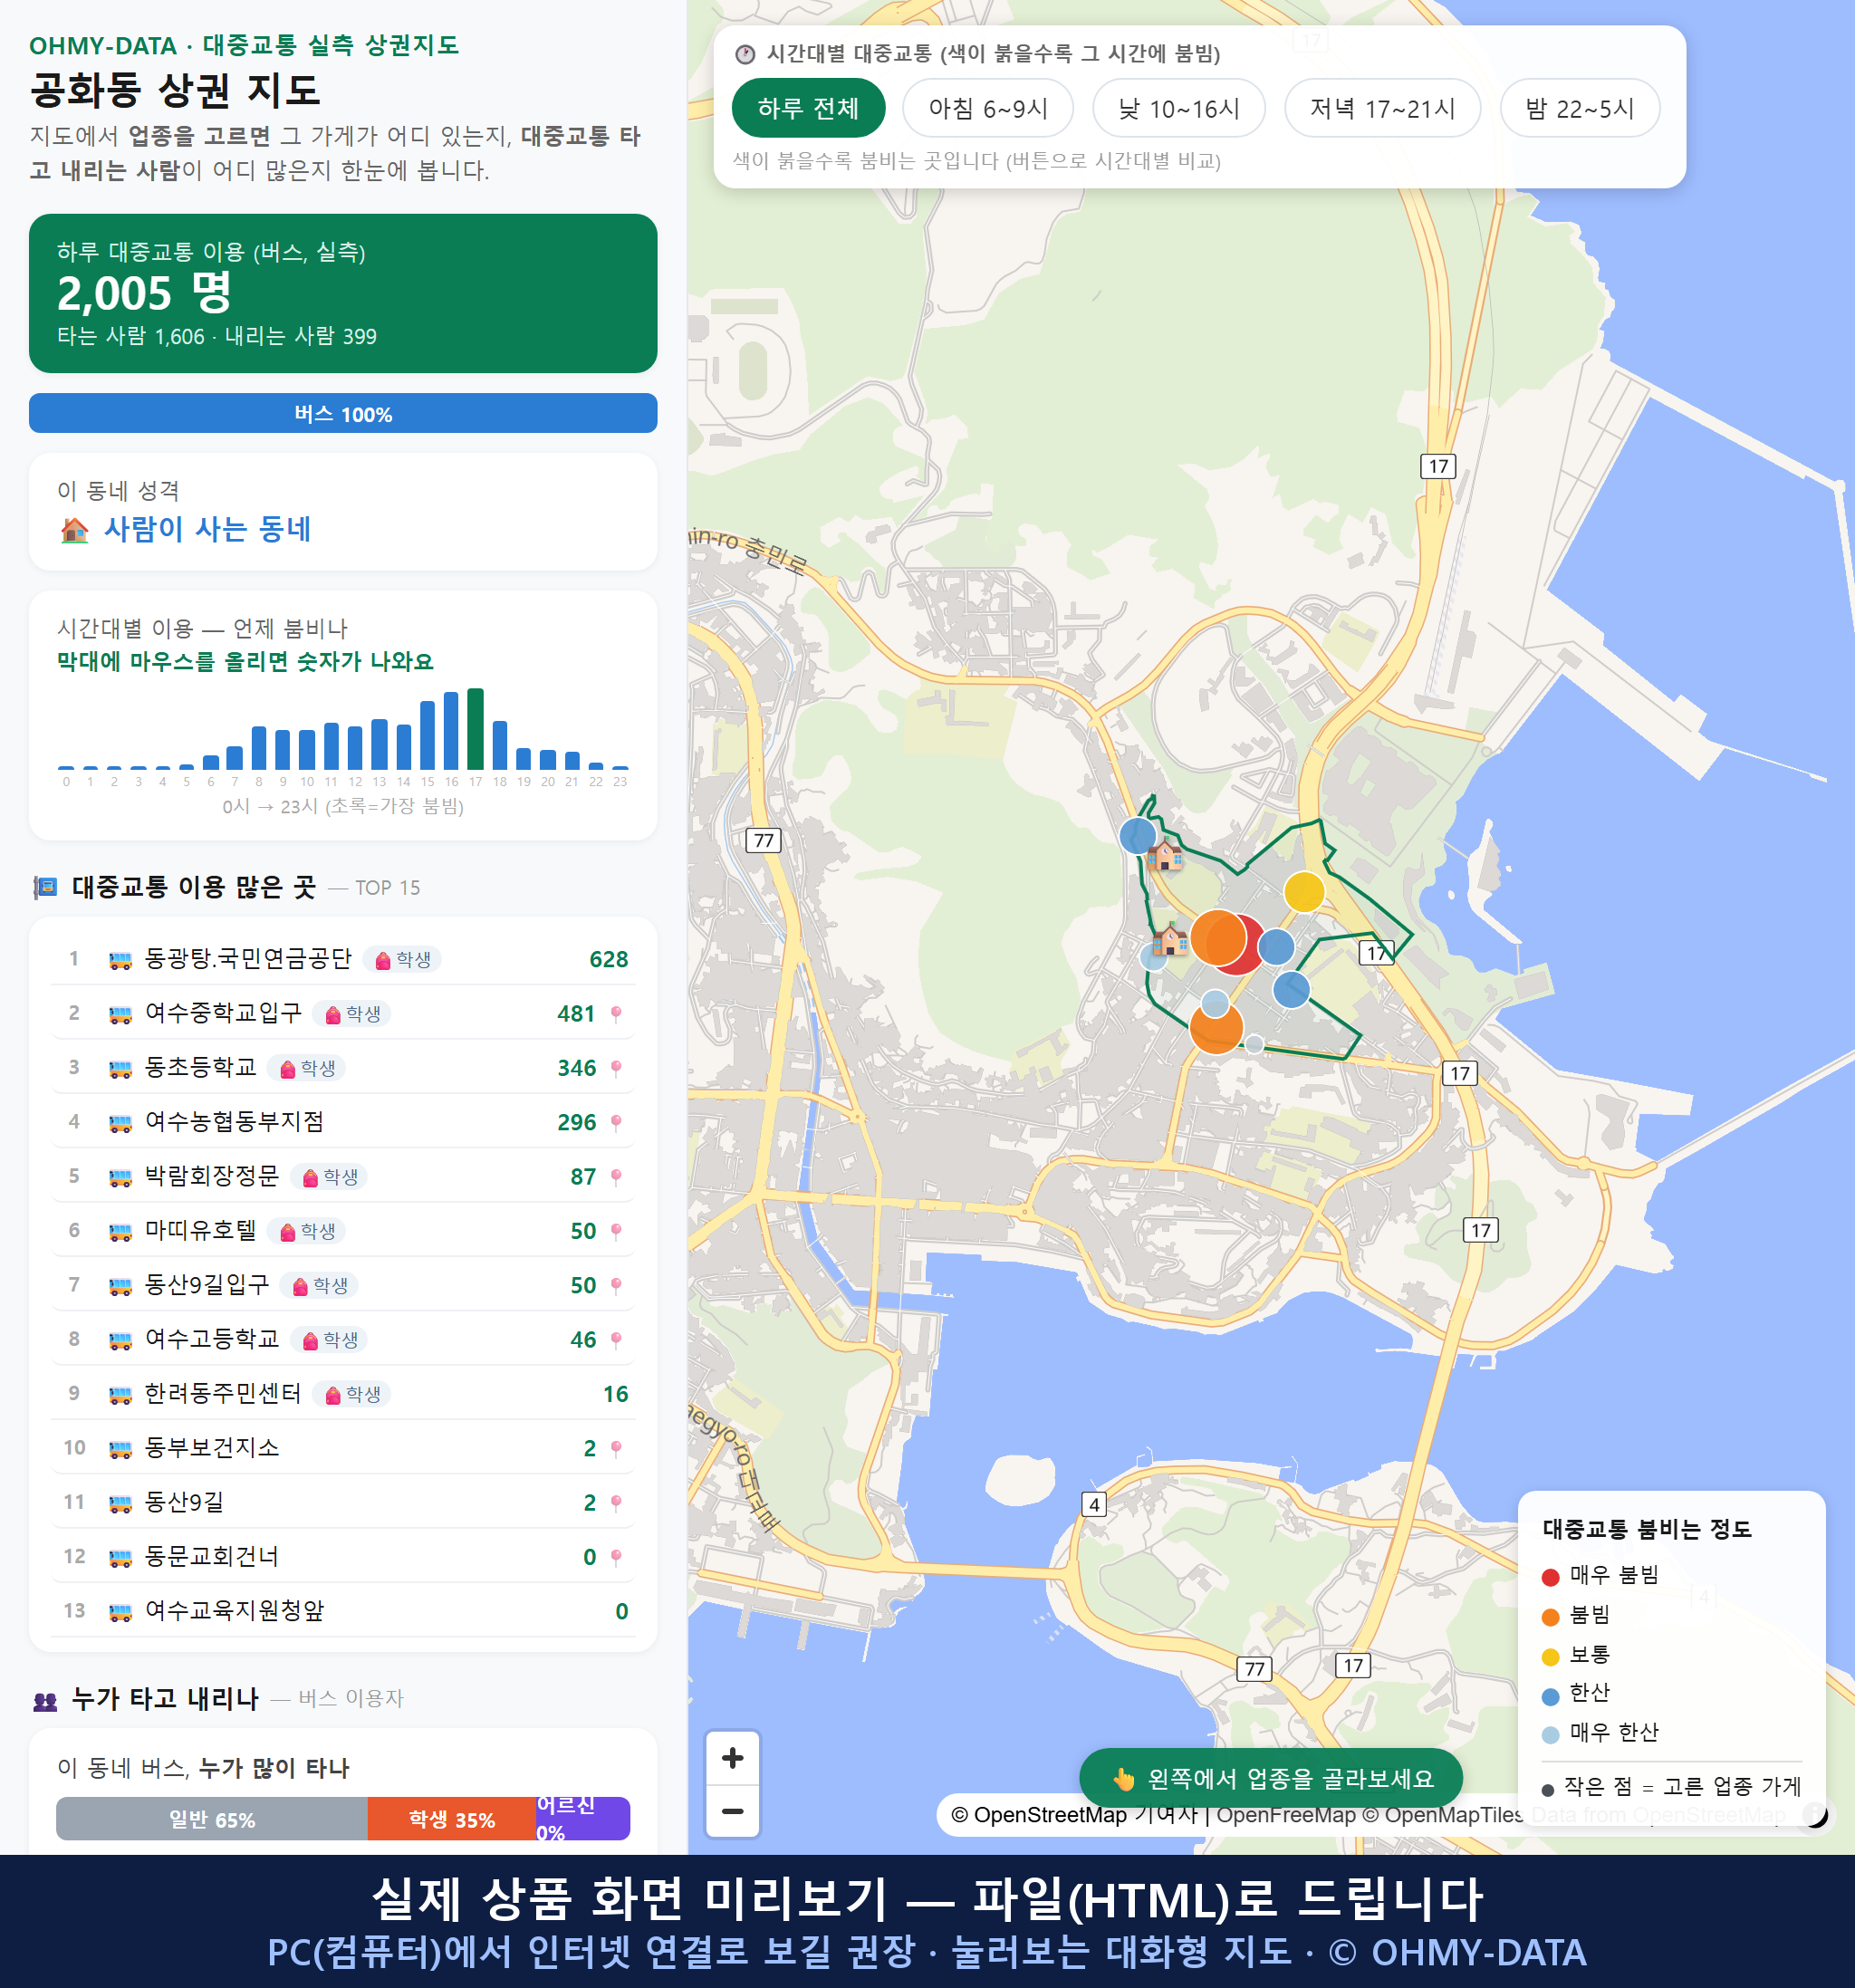Switch to the 밤 22~5시 time filter
The width and height of the screenshot is (1855, 1988).
[x=1580, y=108]
